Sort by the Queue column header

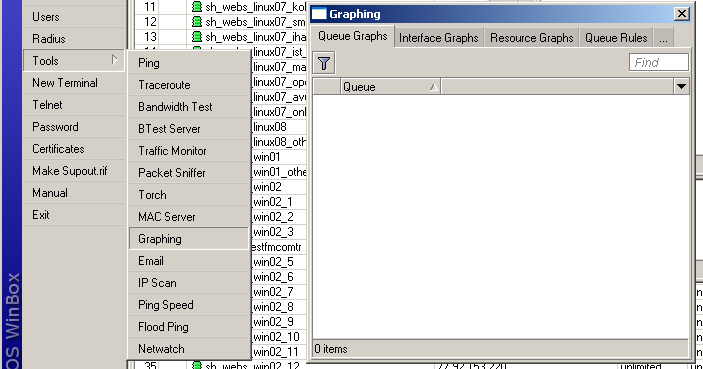click(x=390, y=87)
